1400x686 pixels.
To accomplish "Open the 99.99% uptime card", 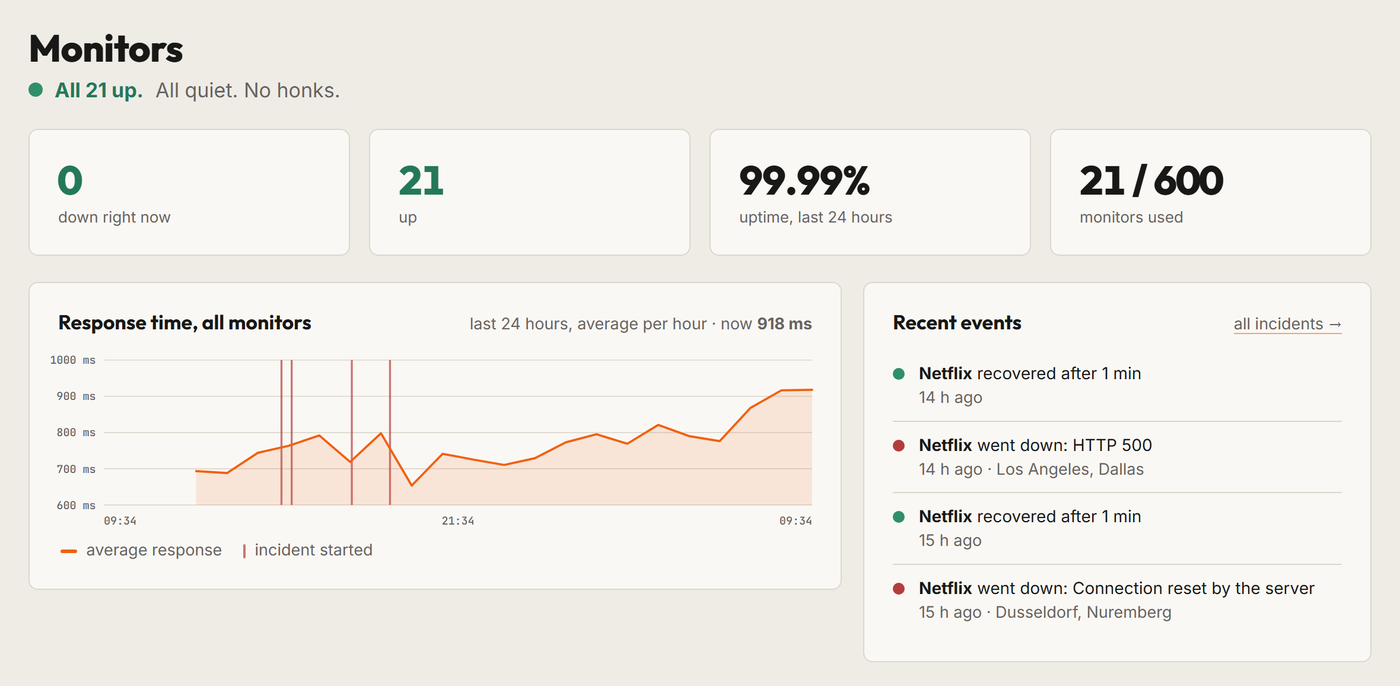I will point(870,192).
